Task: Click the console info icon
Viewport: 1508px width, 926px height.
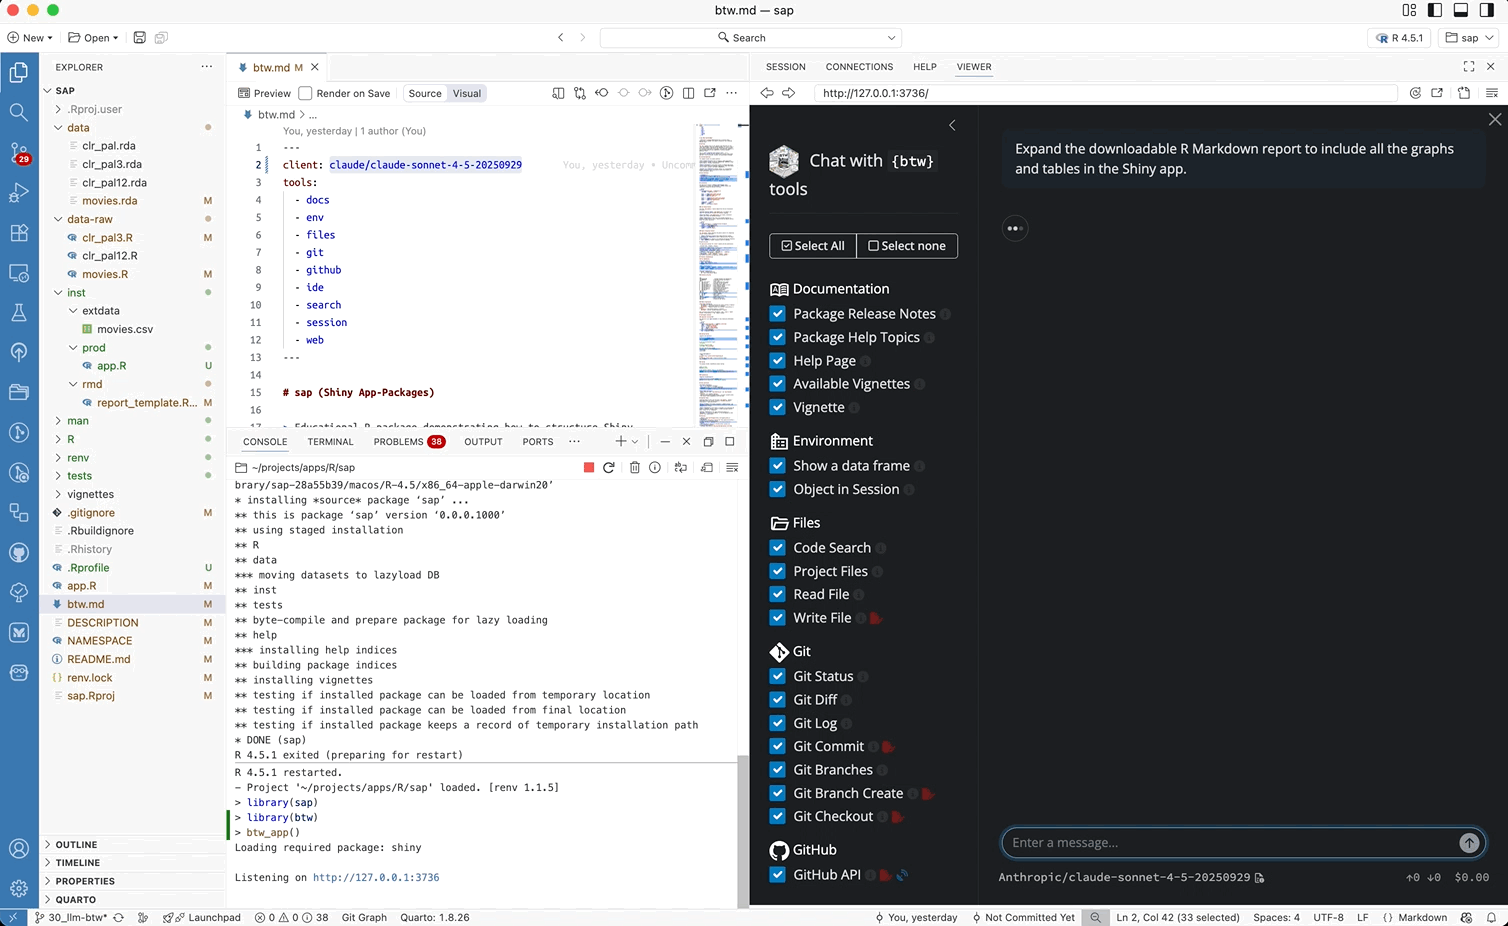Action: click(655, 467)
